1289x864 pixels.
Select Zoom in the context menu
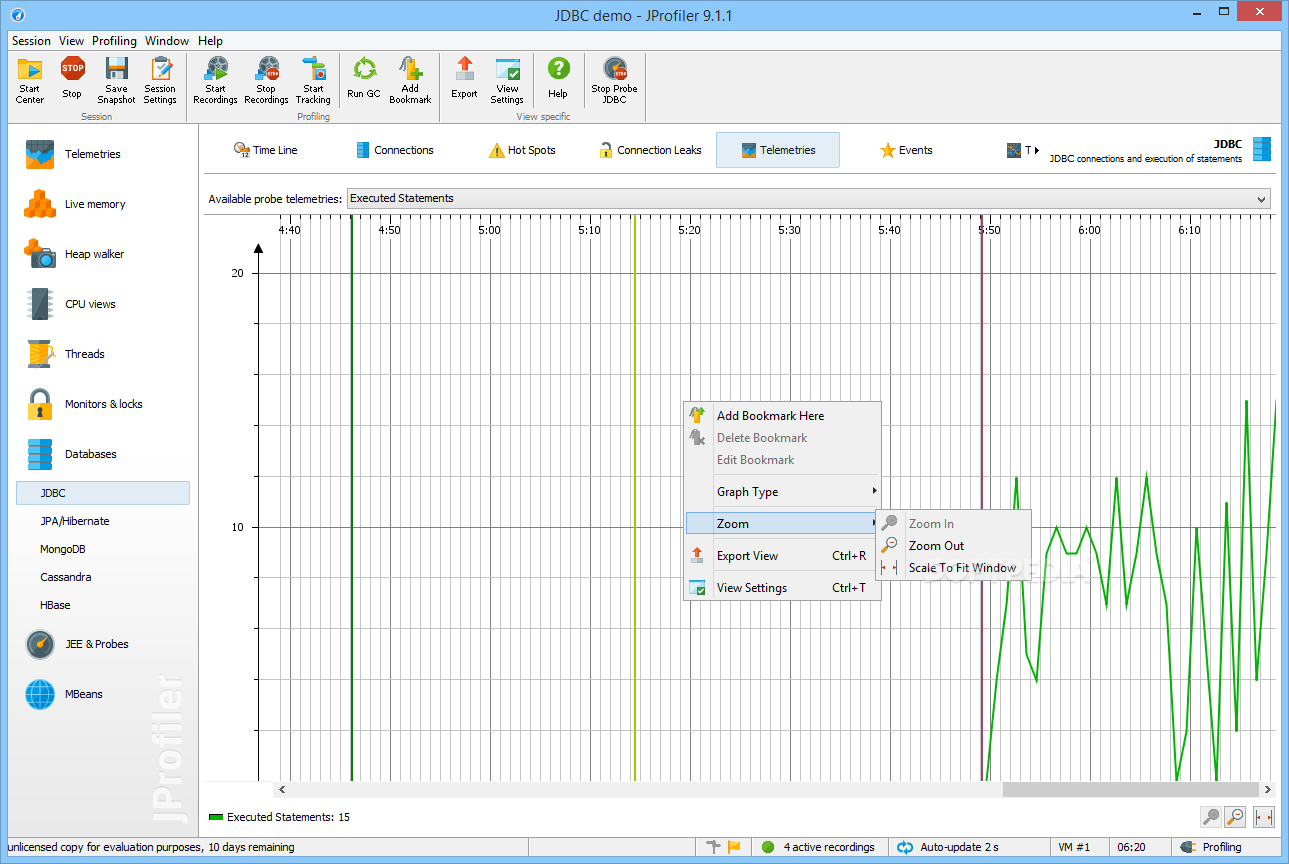780,524
